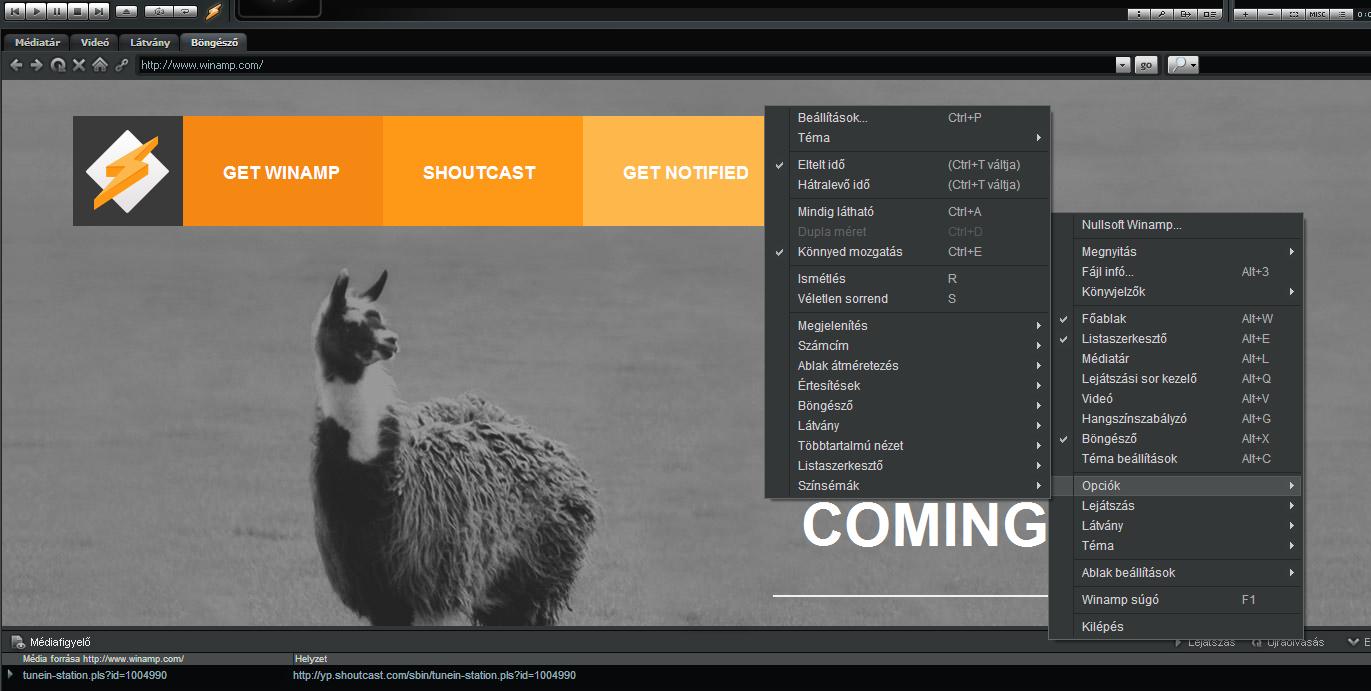Toggle Könnyed mozgatás checked option
This screenshot has width=1371, height=691.
click(x=907, y=252)
